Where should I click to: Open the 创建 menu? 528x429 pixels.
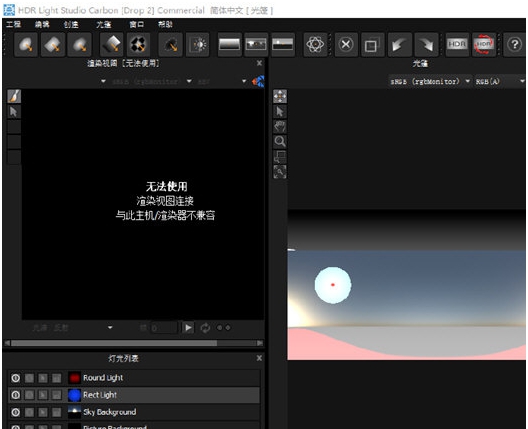71,25
